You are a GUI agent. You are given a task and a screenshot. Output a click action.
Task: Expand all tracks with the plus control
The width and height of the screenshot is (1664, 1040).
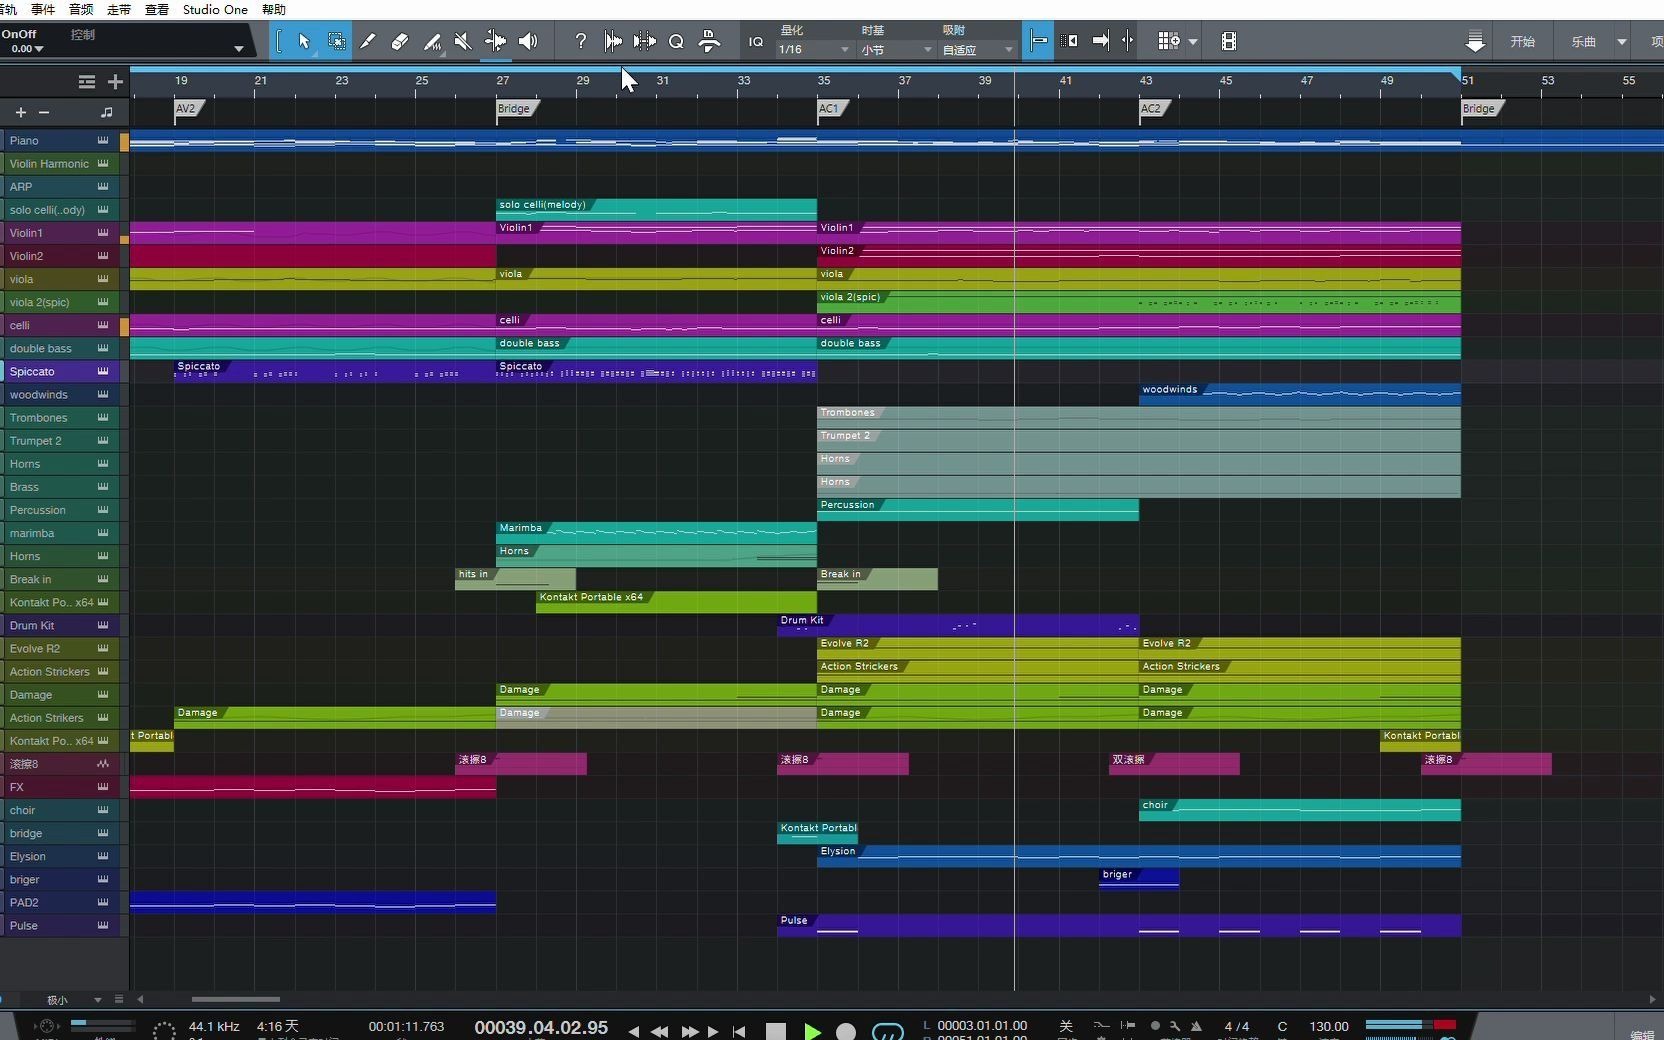(20, 113)
